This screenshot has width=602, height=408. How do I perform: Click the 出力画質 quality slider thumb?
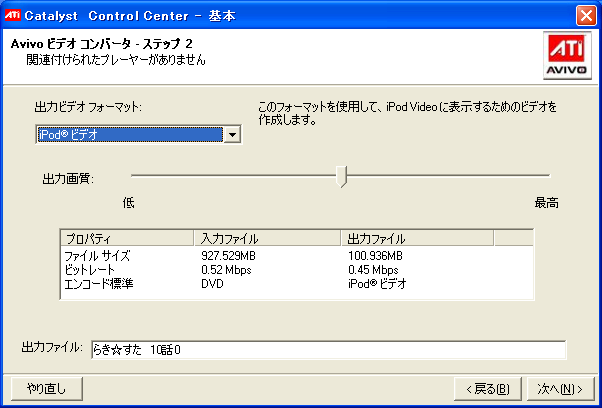(x=341, y=176)
